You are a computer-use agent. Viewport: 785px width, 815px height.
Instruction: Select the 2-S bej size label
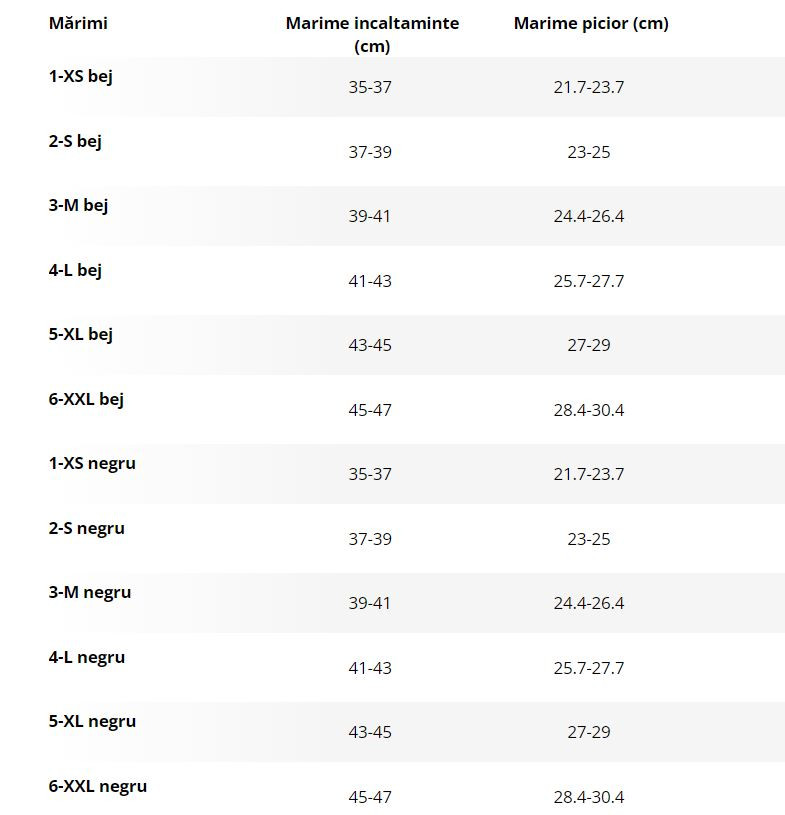[x=75, y=141]
